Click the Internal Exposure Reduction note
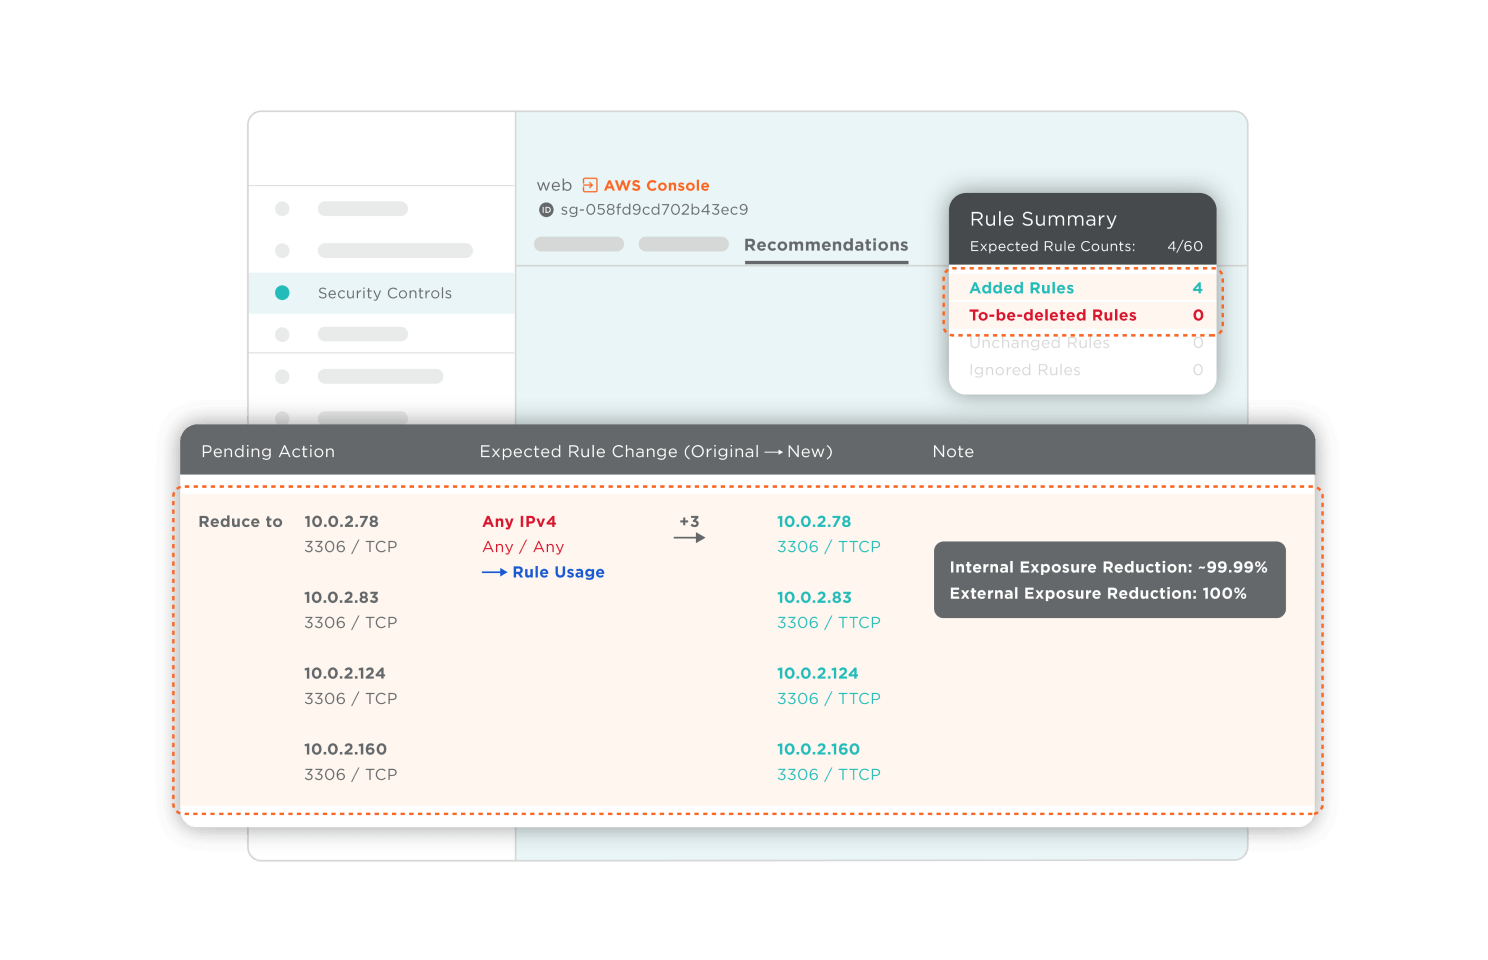 (x=1108, y=567)
